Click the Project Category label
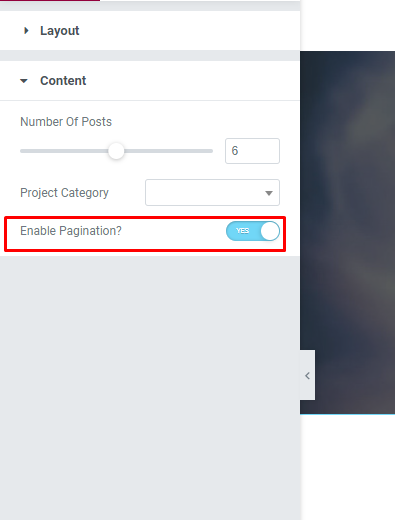395x520 pixels. (x=64, y=193)
